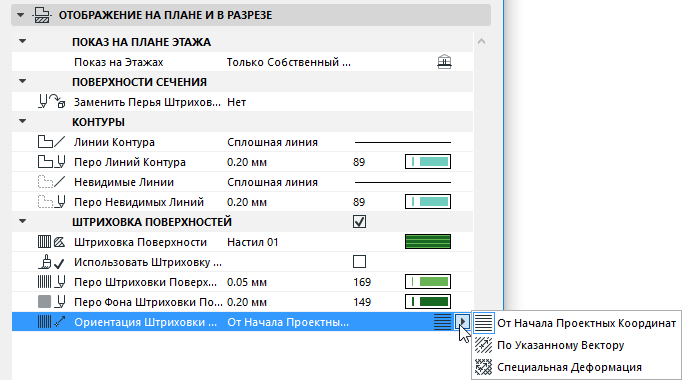Click pen number 89 in Перо Линий Контура row
This screenshot has width=682, height=380.
[359, 162]
